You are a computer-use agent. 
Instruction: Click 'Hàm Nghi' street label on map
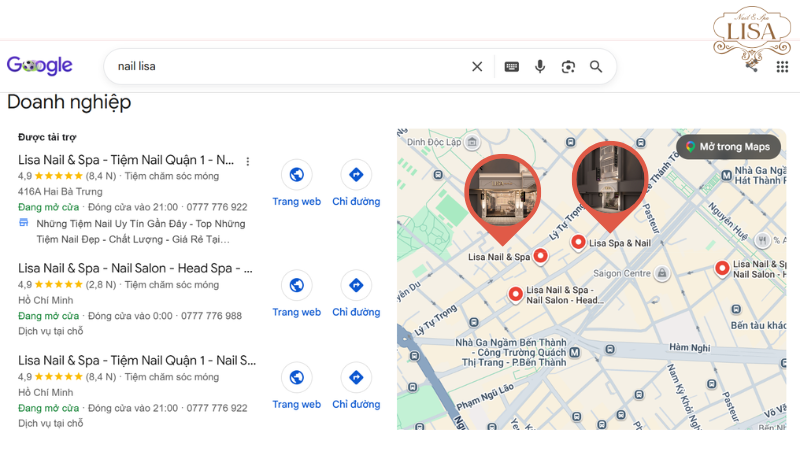[x=690, y=347]
